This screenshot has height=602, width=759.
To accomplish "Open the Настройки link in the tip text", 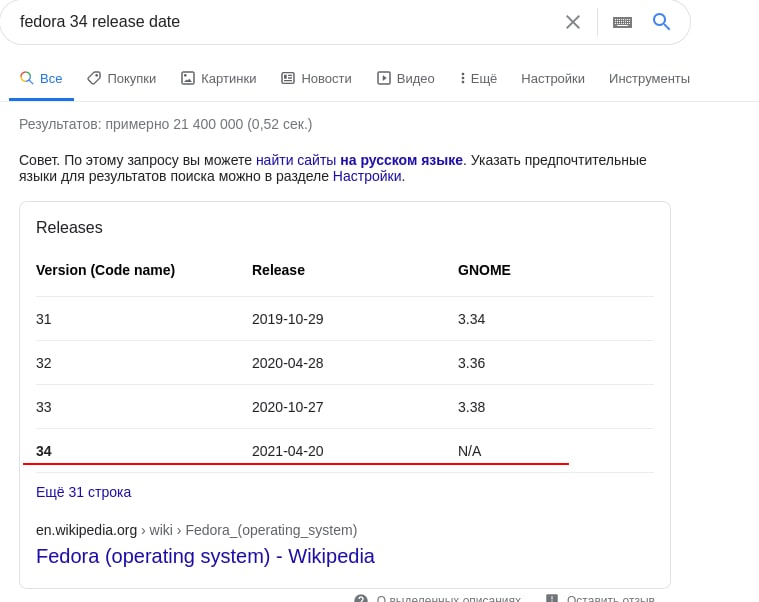I will click(367, 176).
